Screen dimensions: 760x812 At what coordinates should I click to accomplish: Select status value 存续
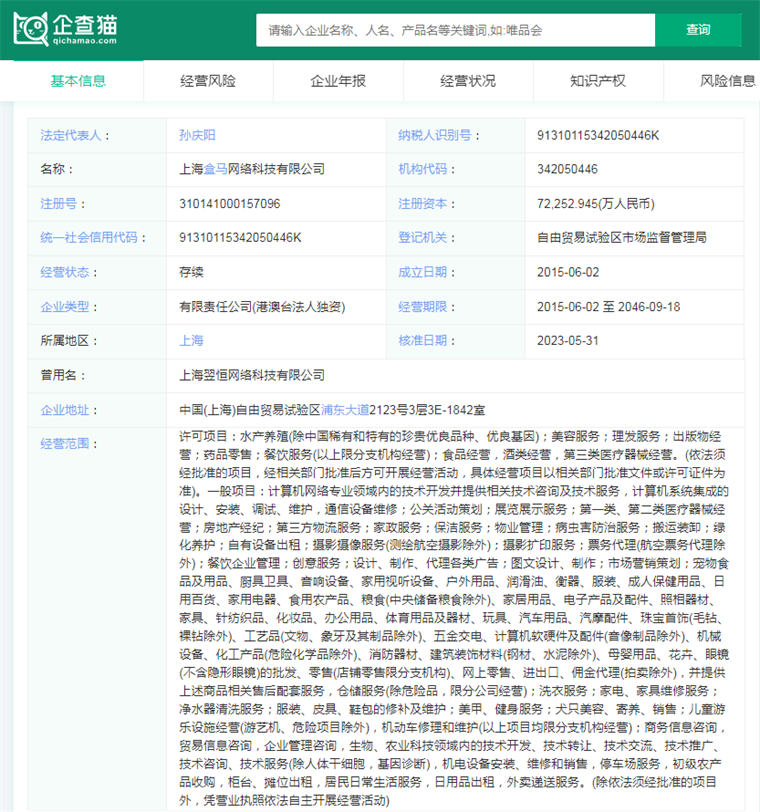pos(191,272)
